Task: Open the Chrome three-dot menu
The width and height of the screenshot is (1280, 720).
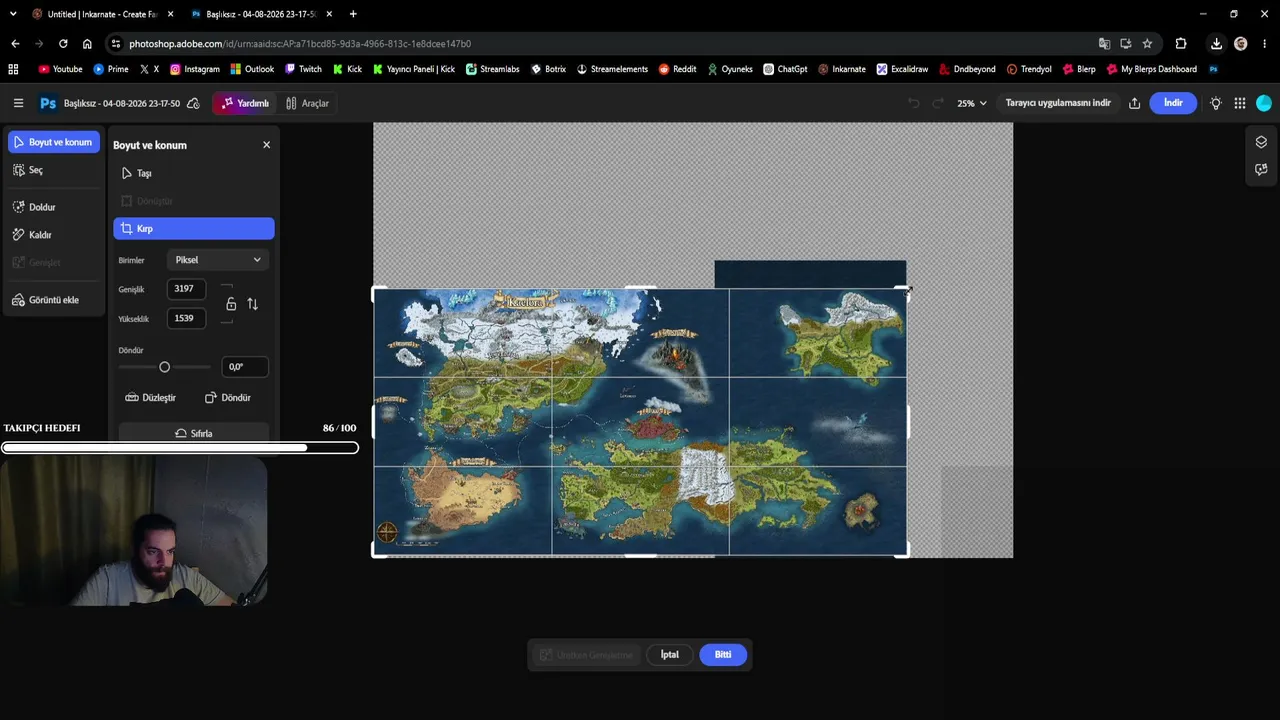Action: point(1264,44)
